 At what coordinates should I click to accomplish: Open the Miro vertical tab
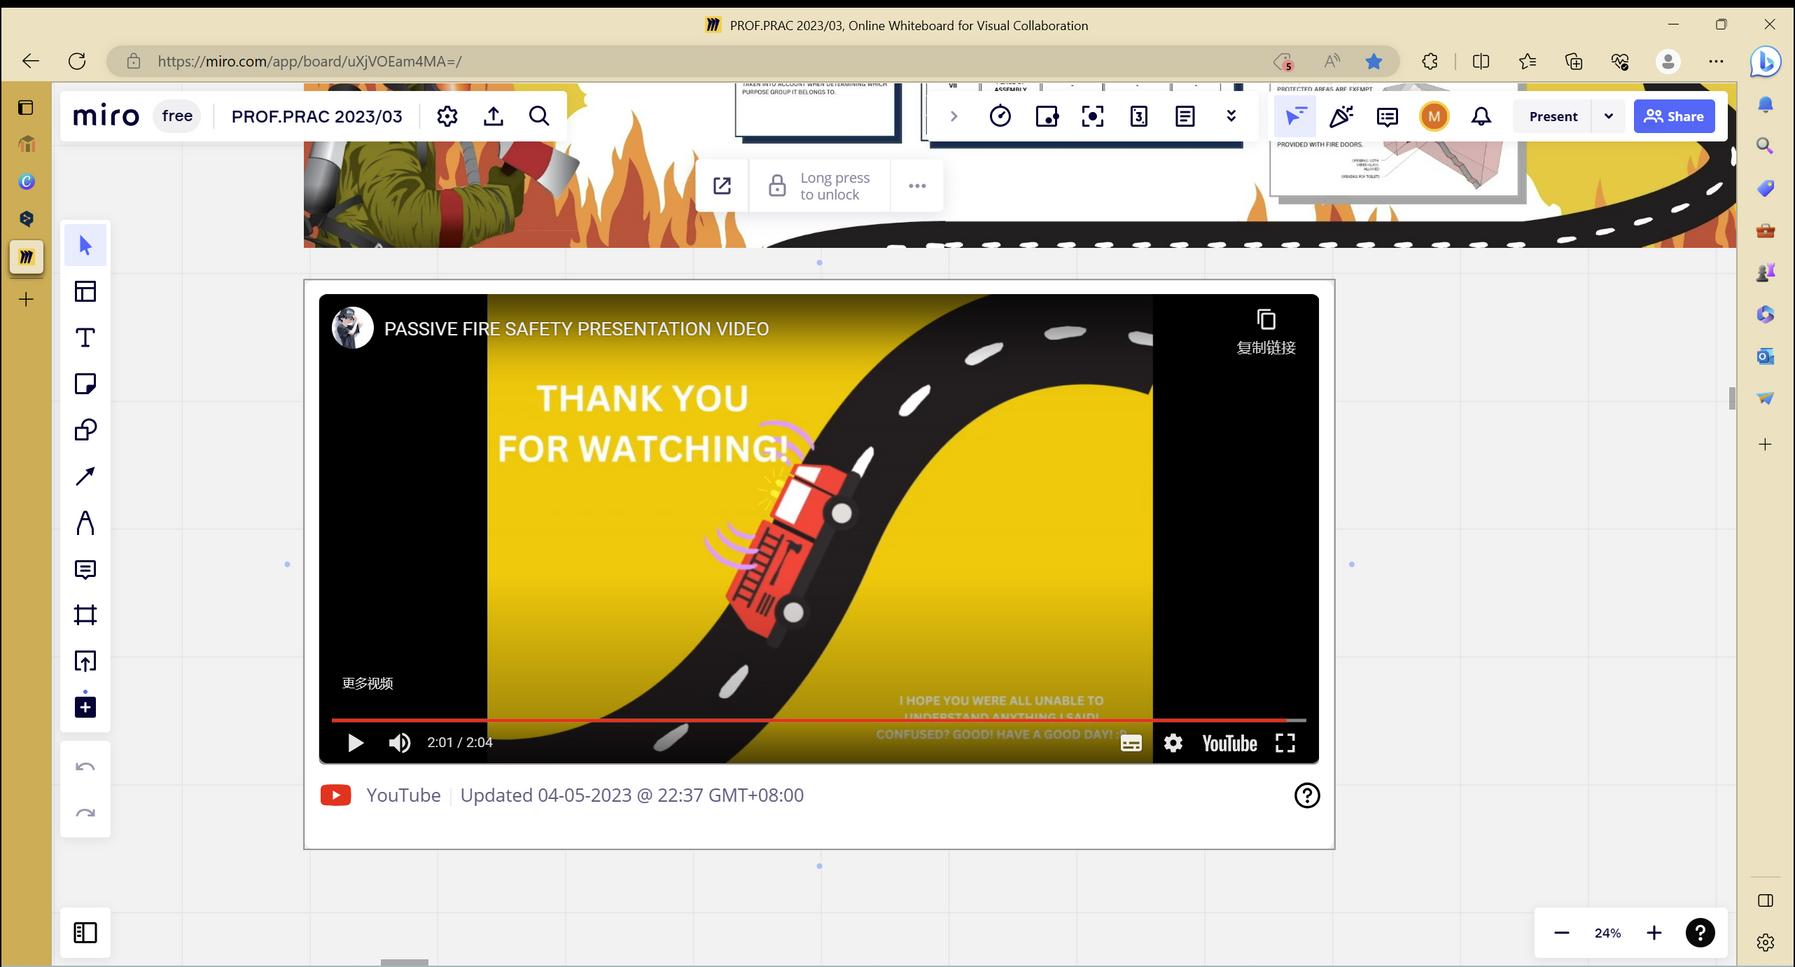26,257
